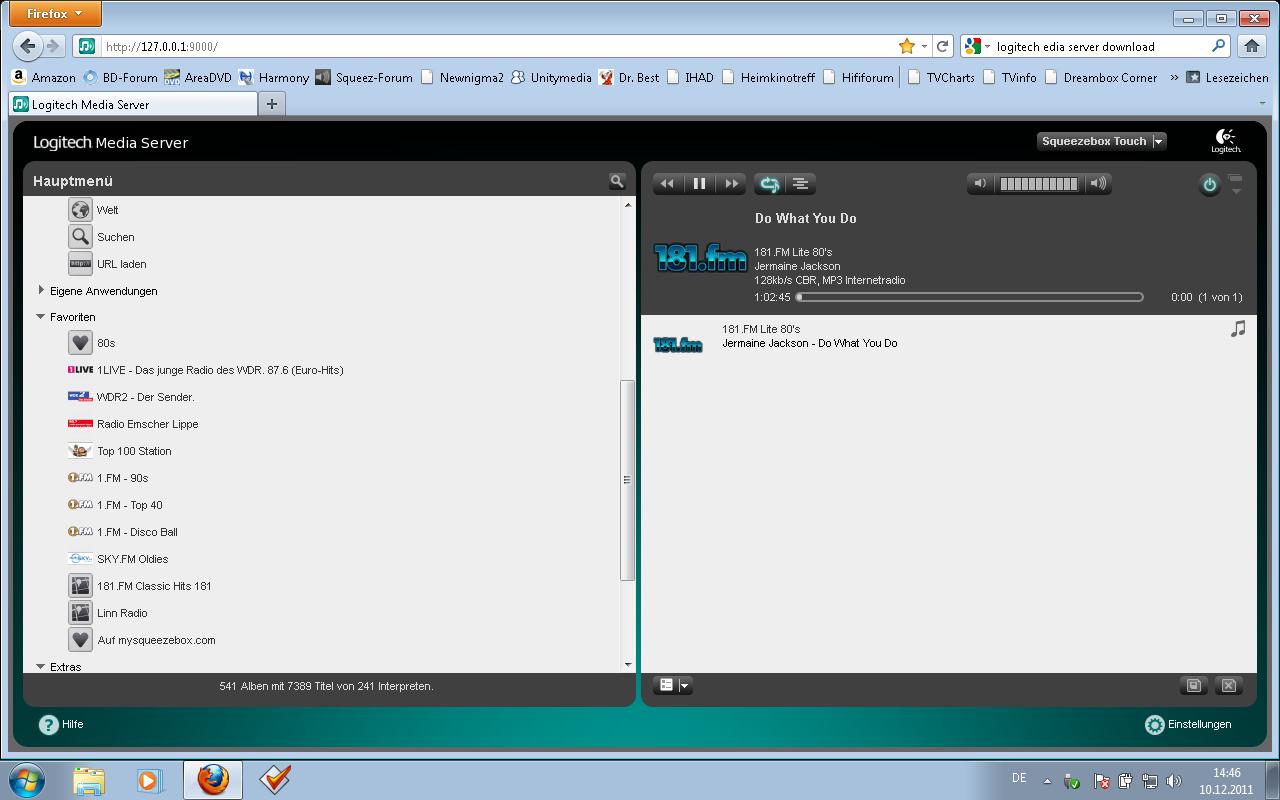Viewport: 1280px width, 800px height.
Task: Open the Suchen search item
Action: coord(115,237)
